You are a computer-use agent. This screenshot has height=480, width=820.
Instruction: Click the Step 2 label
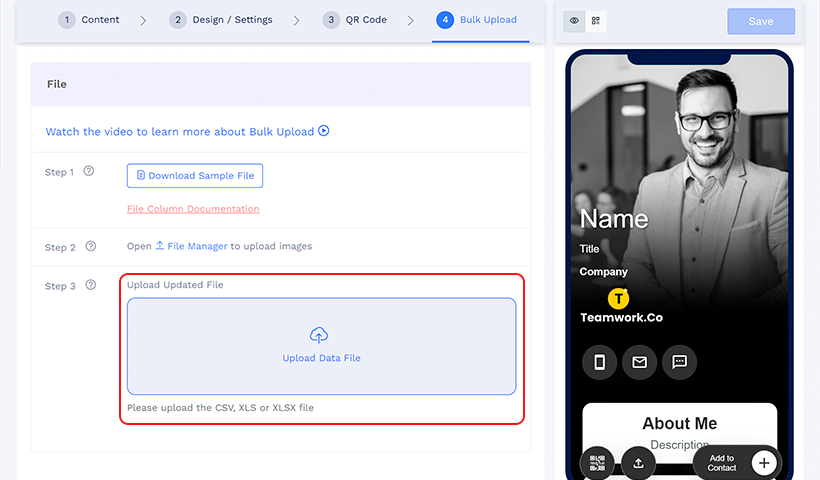(x=60, y=247)
